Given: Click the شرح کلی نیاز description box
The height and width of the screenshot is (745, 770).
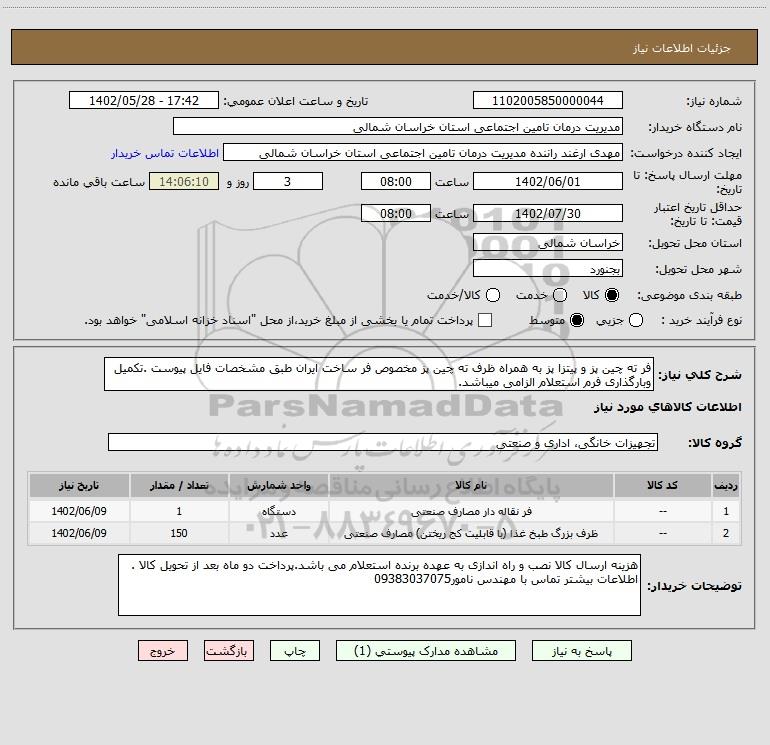Looking at the screenshot, I should 379,374.
